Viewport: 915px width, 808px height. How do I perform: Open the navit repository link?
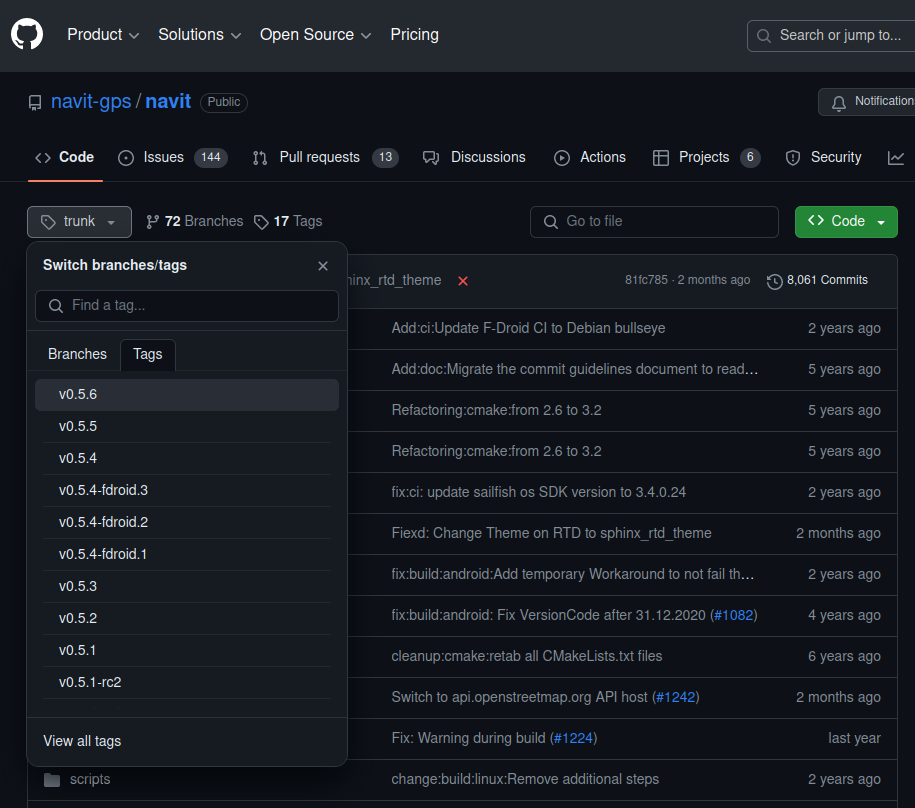[168, 102]
